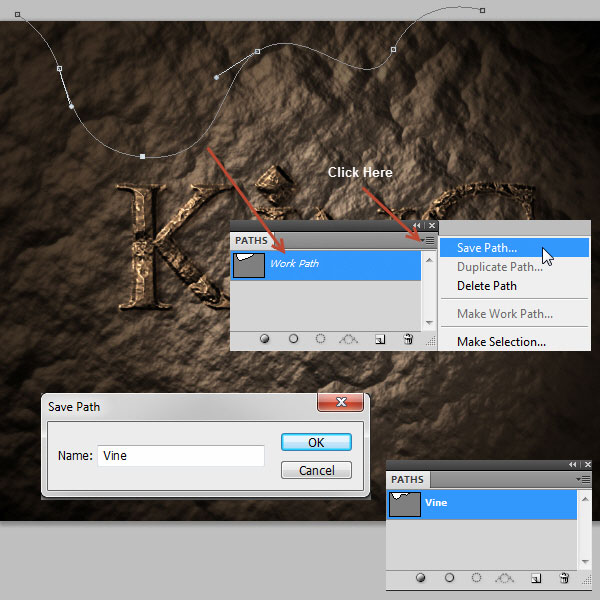600x600 pixels.
Task: Click load path as selection icon in Work Path panel
Action: coord(320,339)
